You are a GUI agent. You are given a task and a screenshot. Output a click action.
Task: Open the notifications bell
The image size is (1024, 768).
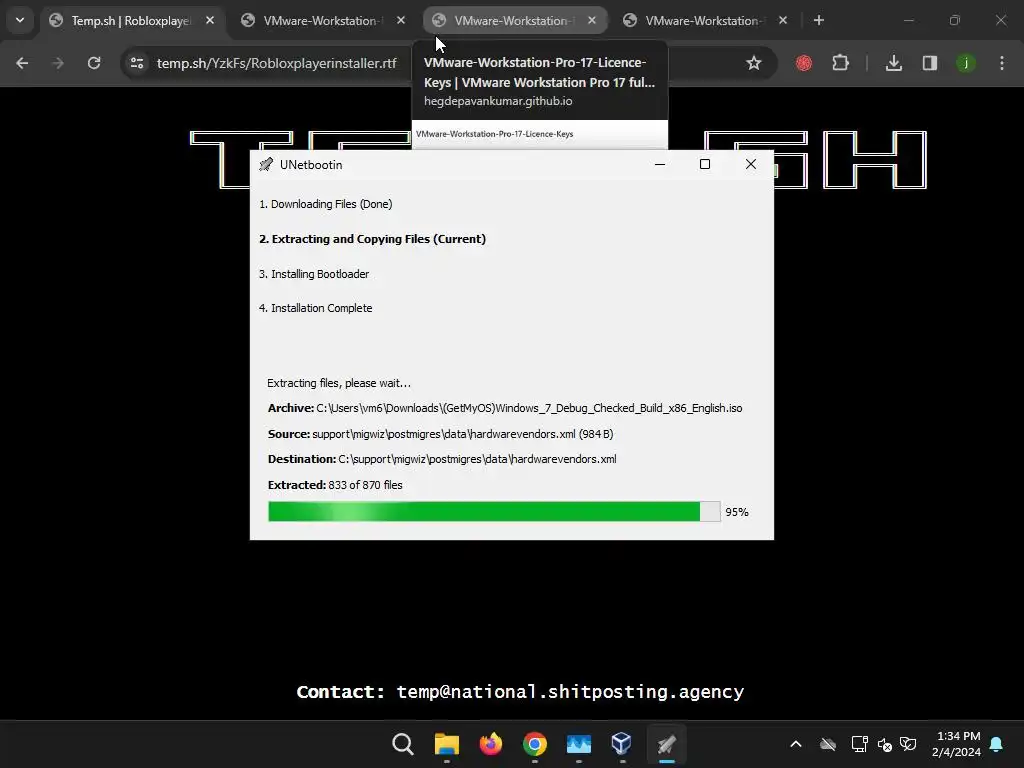(x=997, y=744)
